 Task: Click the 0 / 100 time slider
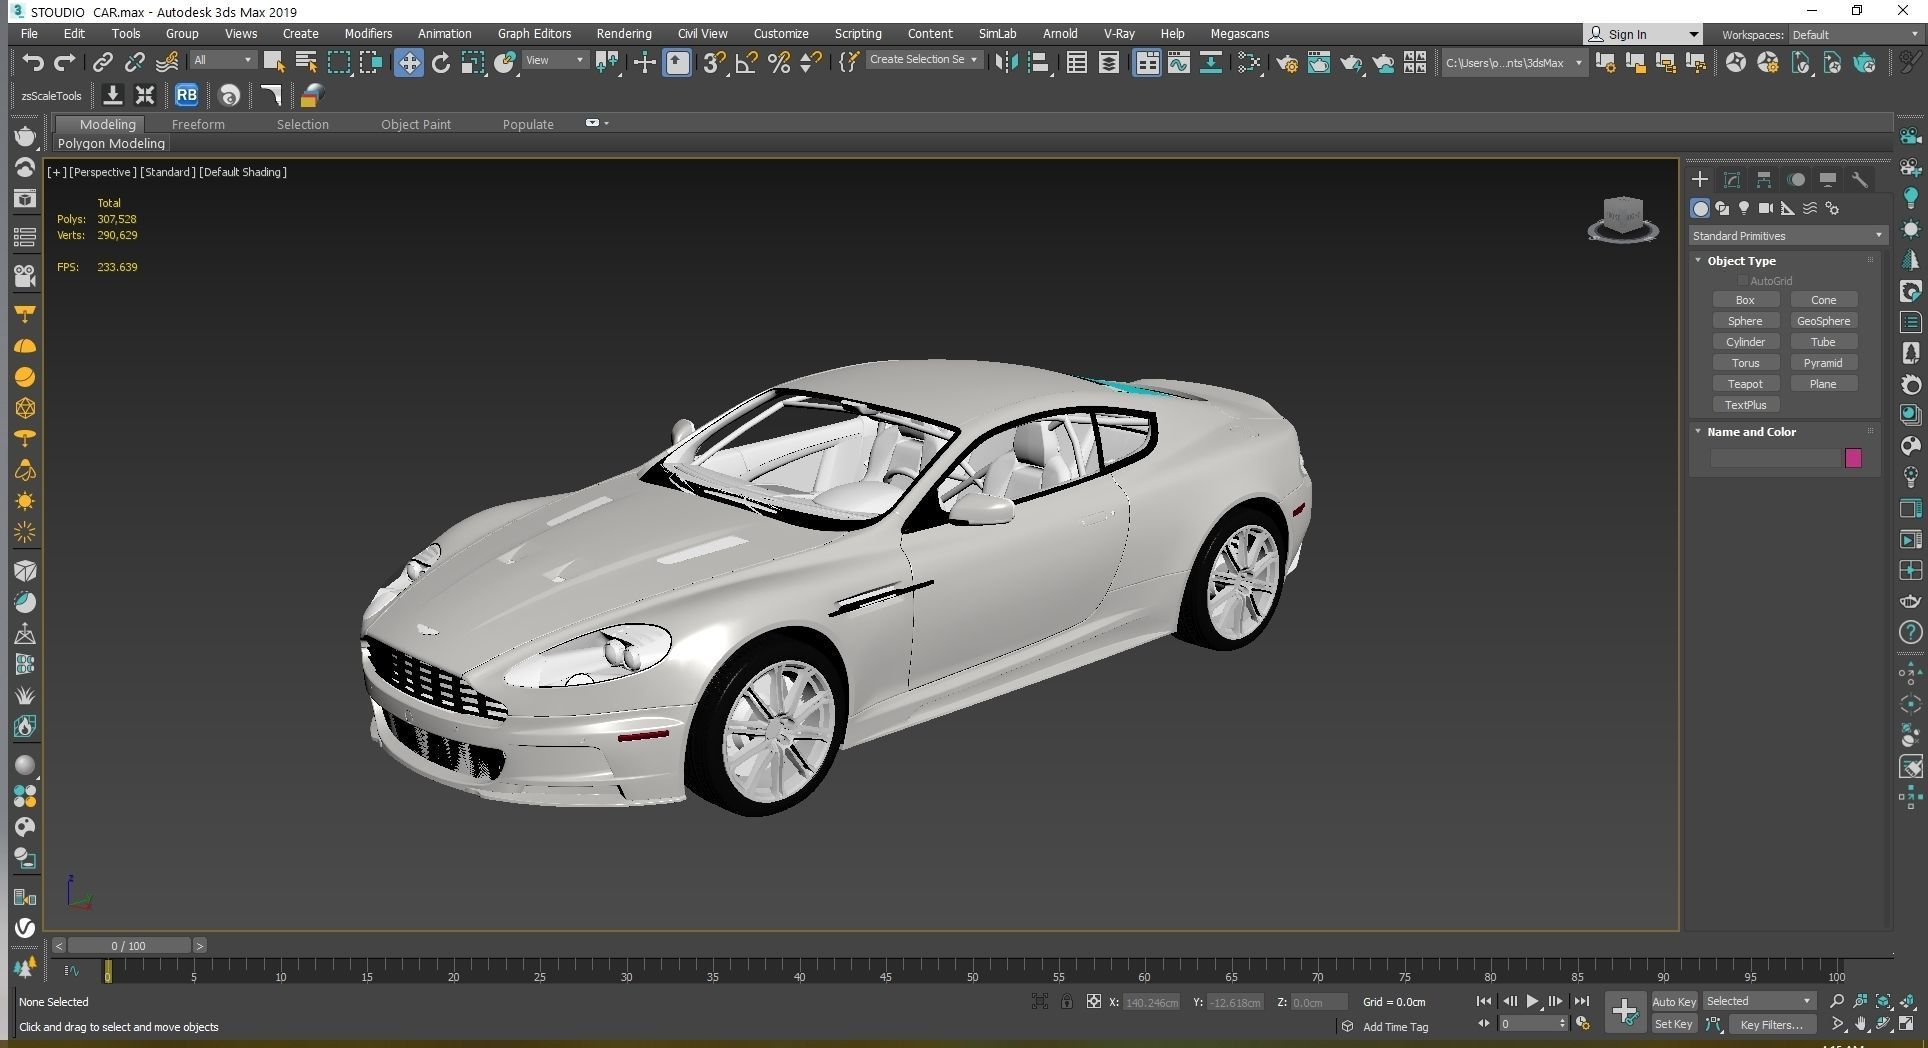(x=128, y=945)
